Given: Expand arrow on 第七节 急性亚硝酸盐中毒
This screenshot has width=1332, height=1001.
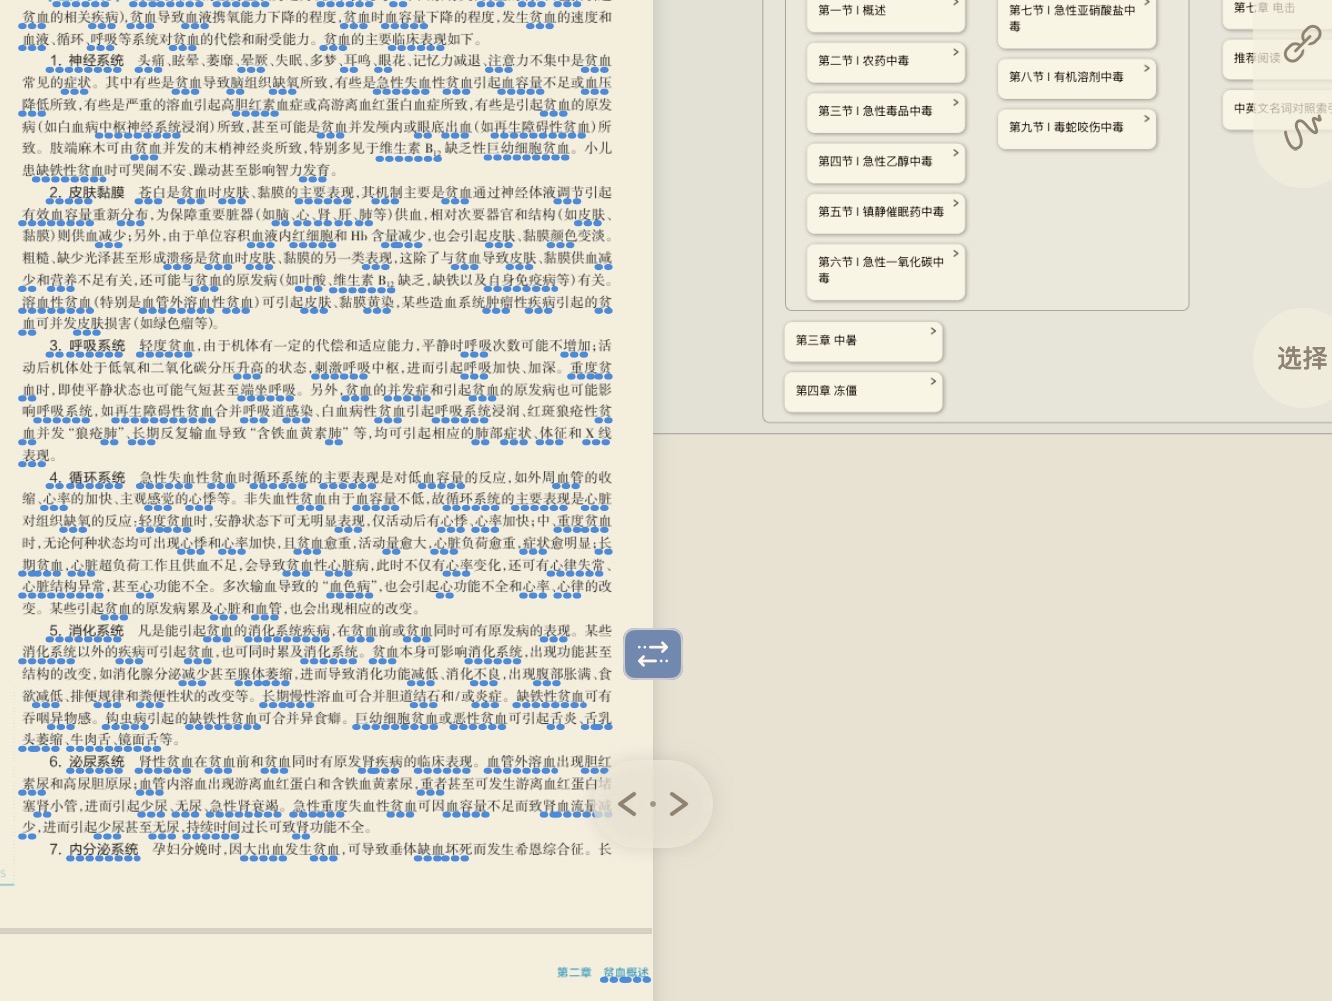Looking at the screenshot, I should pos(1146,5).
